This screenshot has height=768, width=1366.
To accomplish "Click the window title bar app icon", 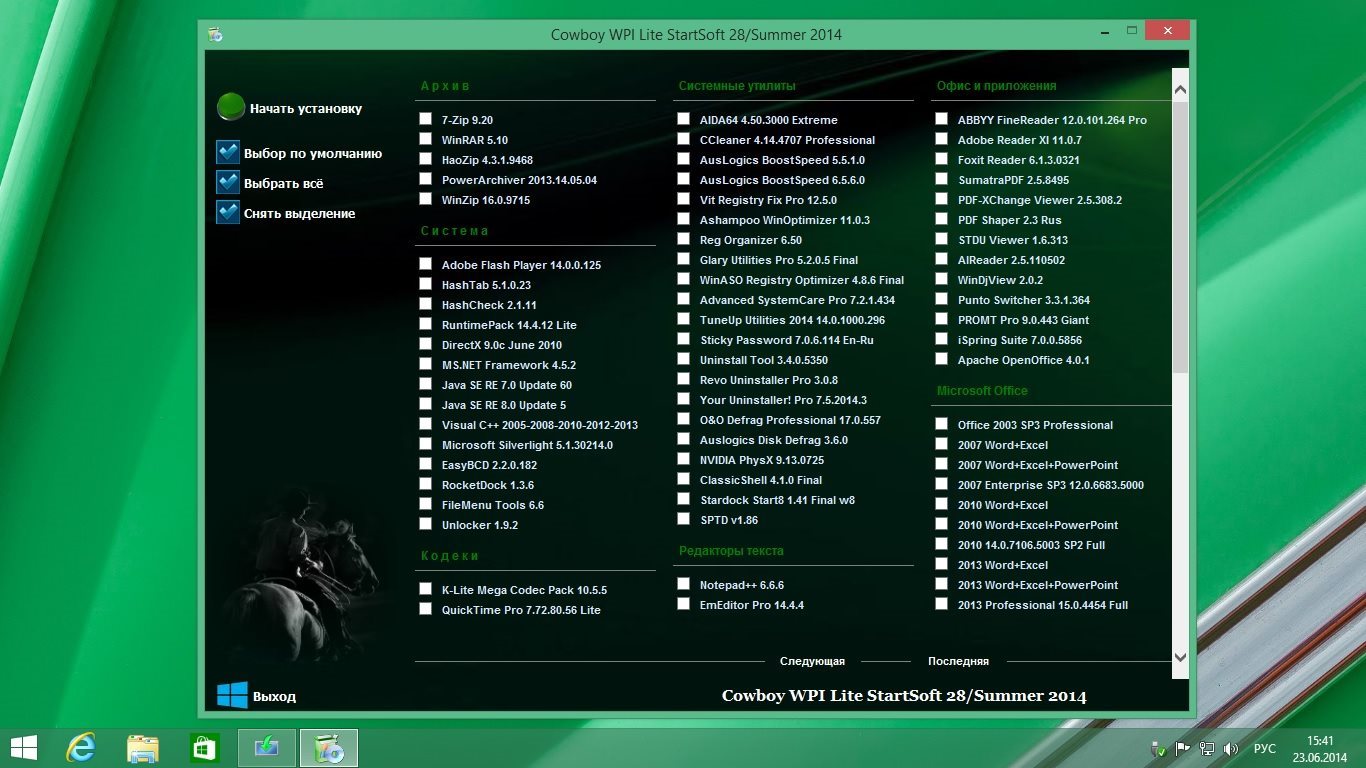I will pos(214,34).
